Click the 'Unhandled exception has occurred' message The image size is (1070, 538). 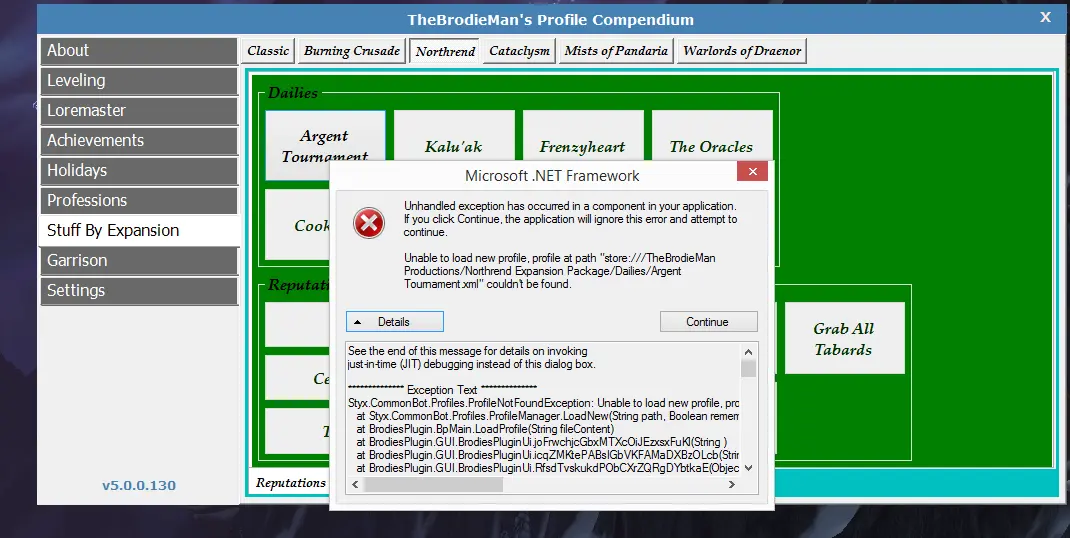tap(570, 218)
